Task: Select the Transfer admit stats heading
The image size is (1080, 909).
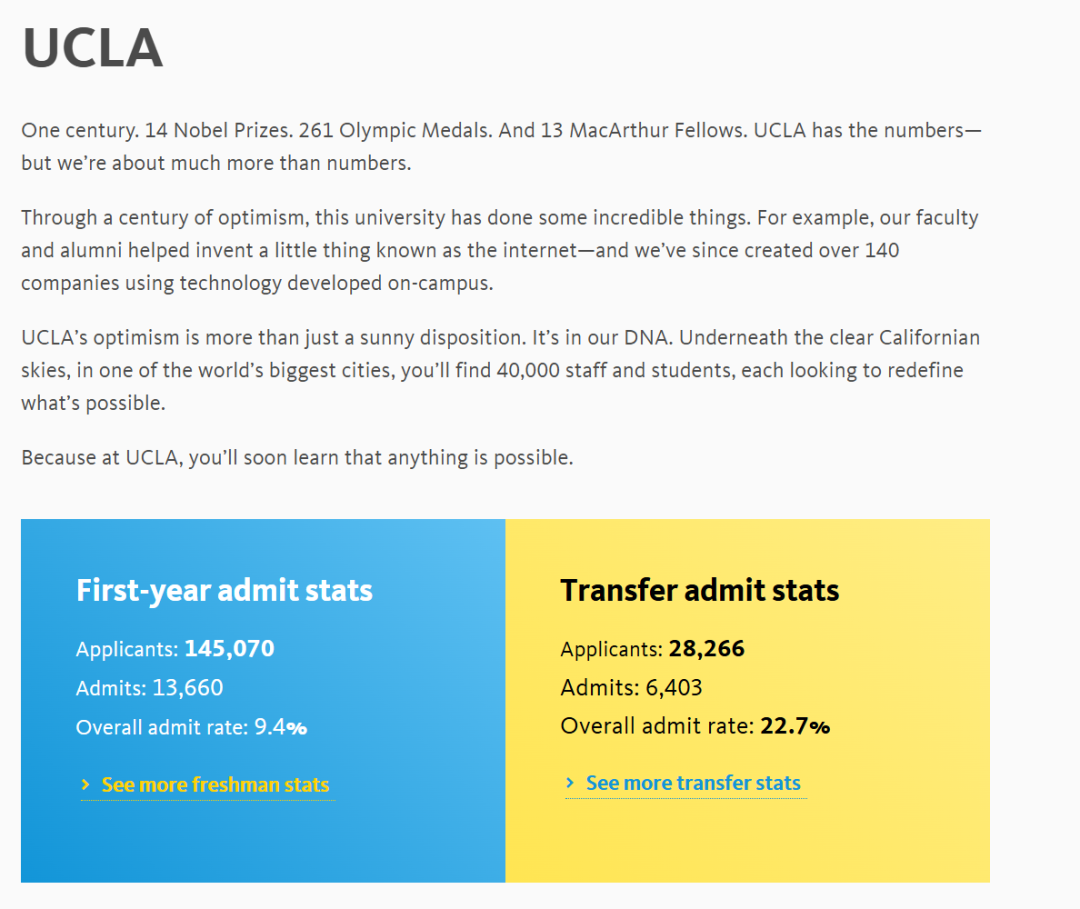Action: click(x=699, y=590)
